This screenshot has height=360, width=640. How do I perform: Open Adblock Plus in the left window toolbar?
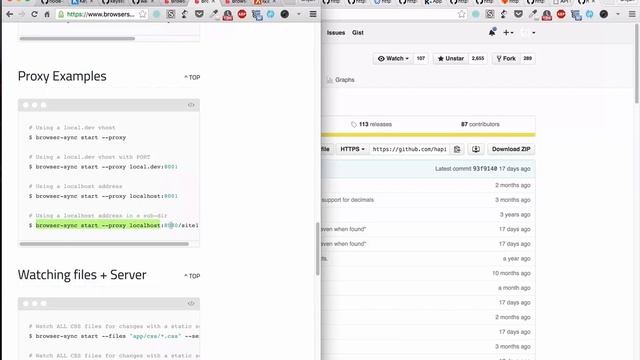pos(242,14)
